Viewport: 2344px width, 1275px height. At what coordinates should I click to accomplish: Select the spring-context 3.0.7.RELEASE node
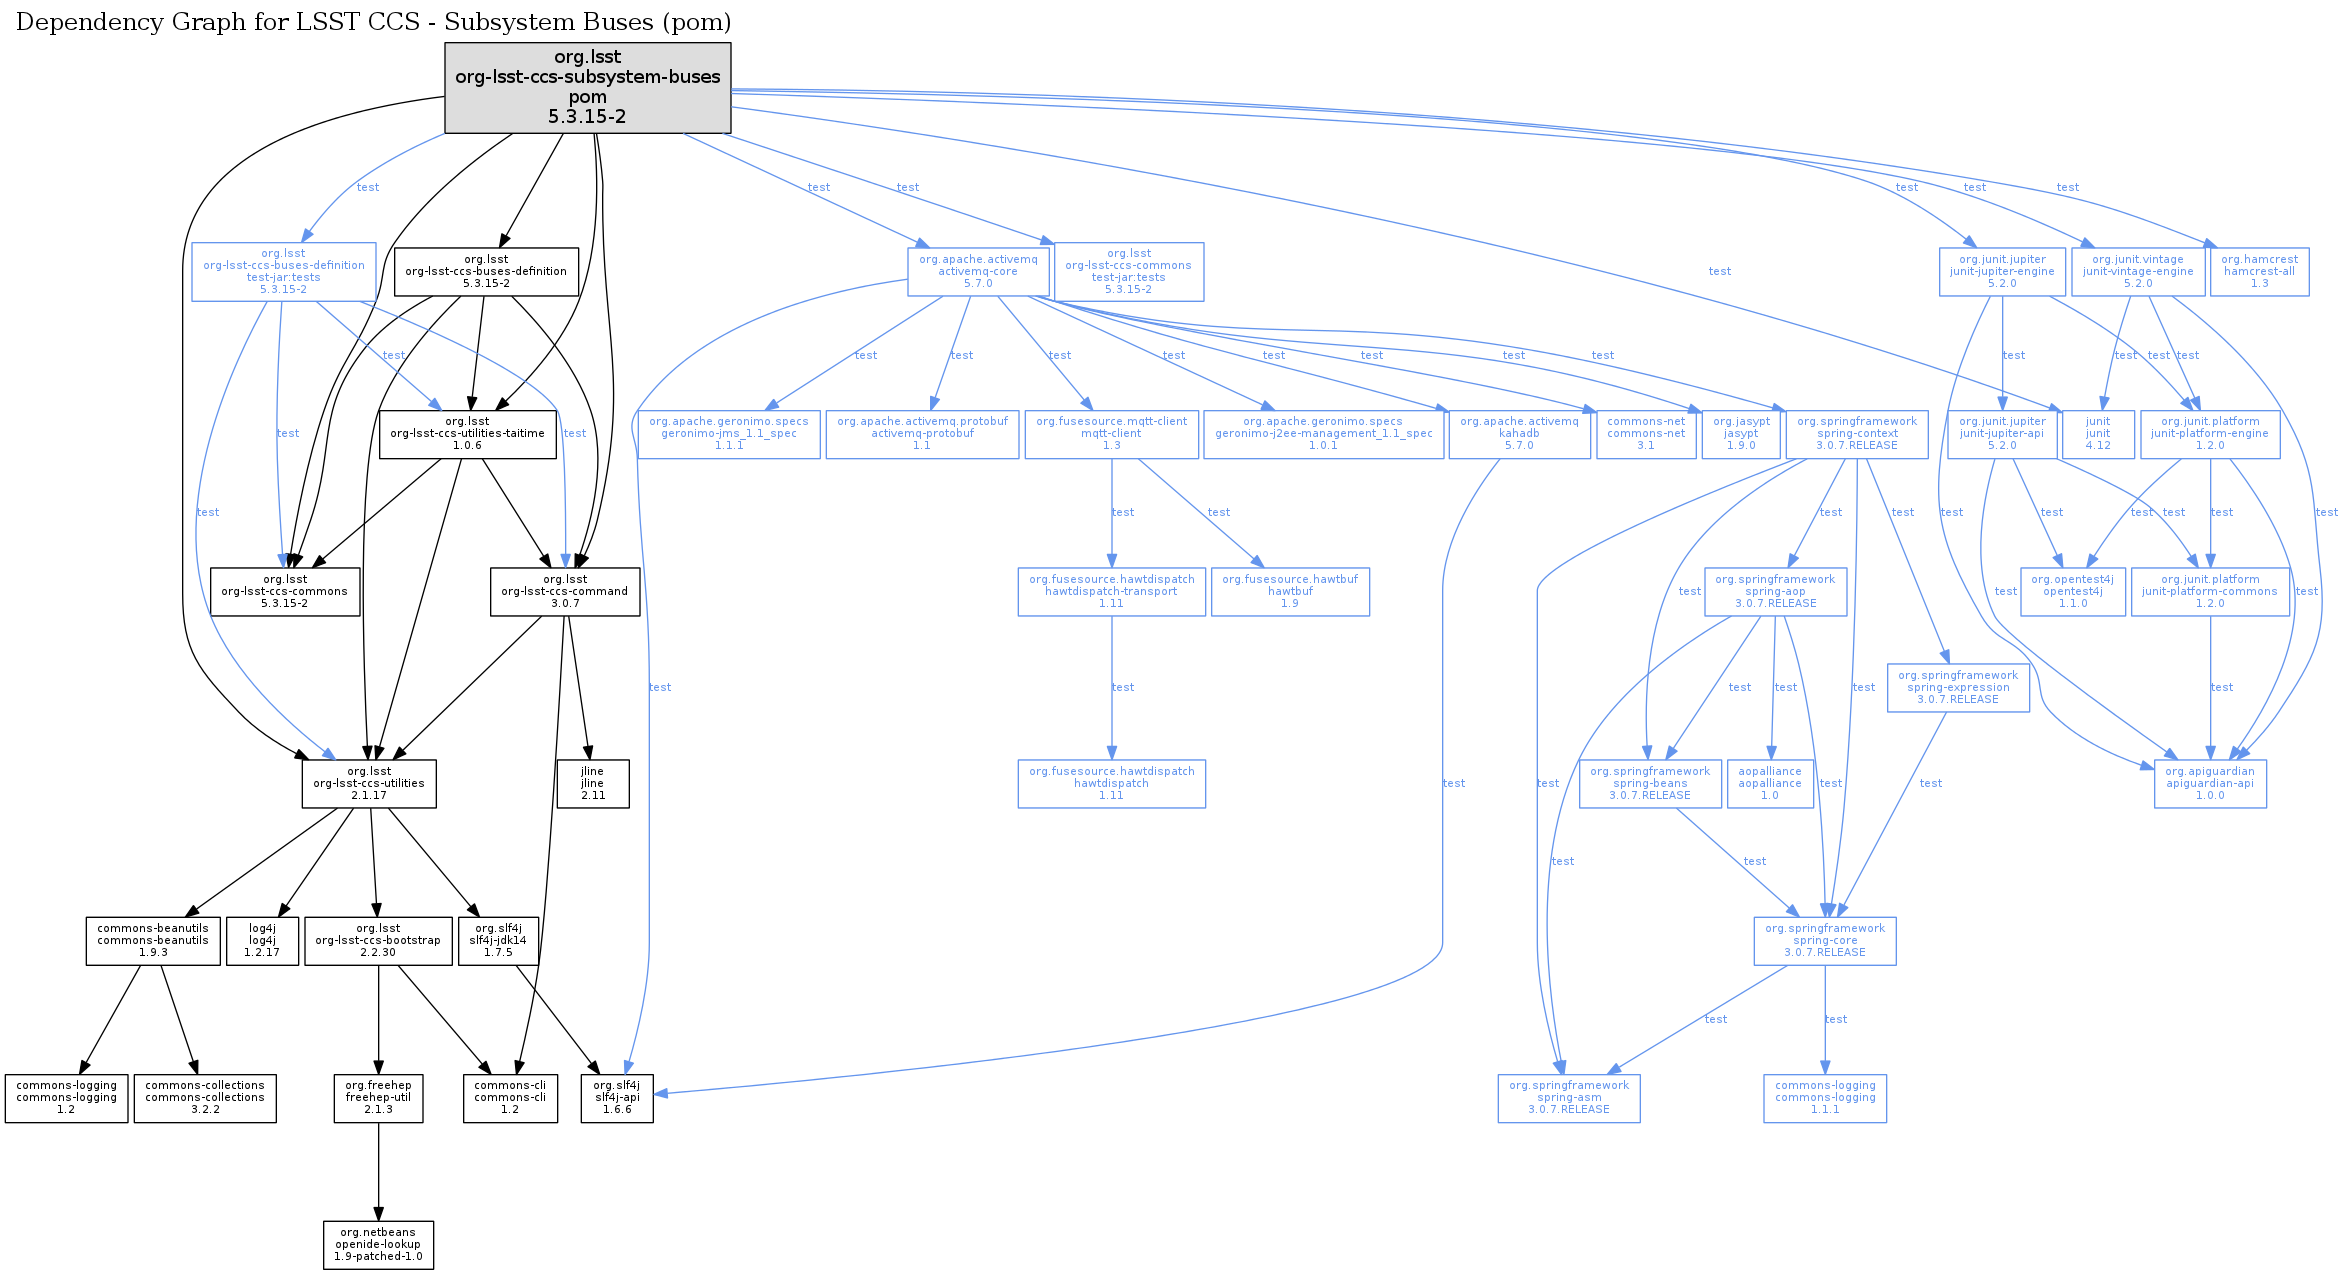[1856, 434]
